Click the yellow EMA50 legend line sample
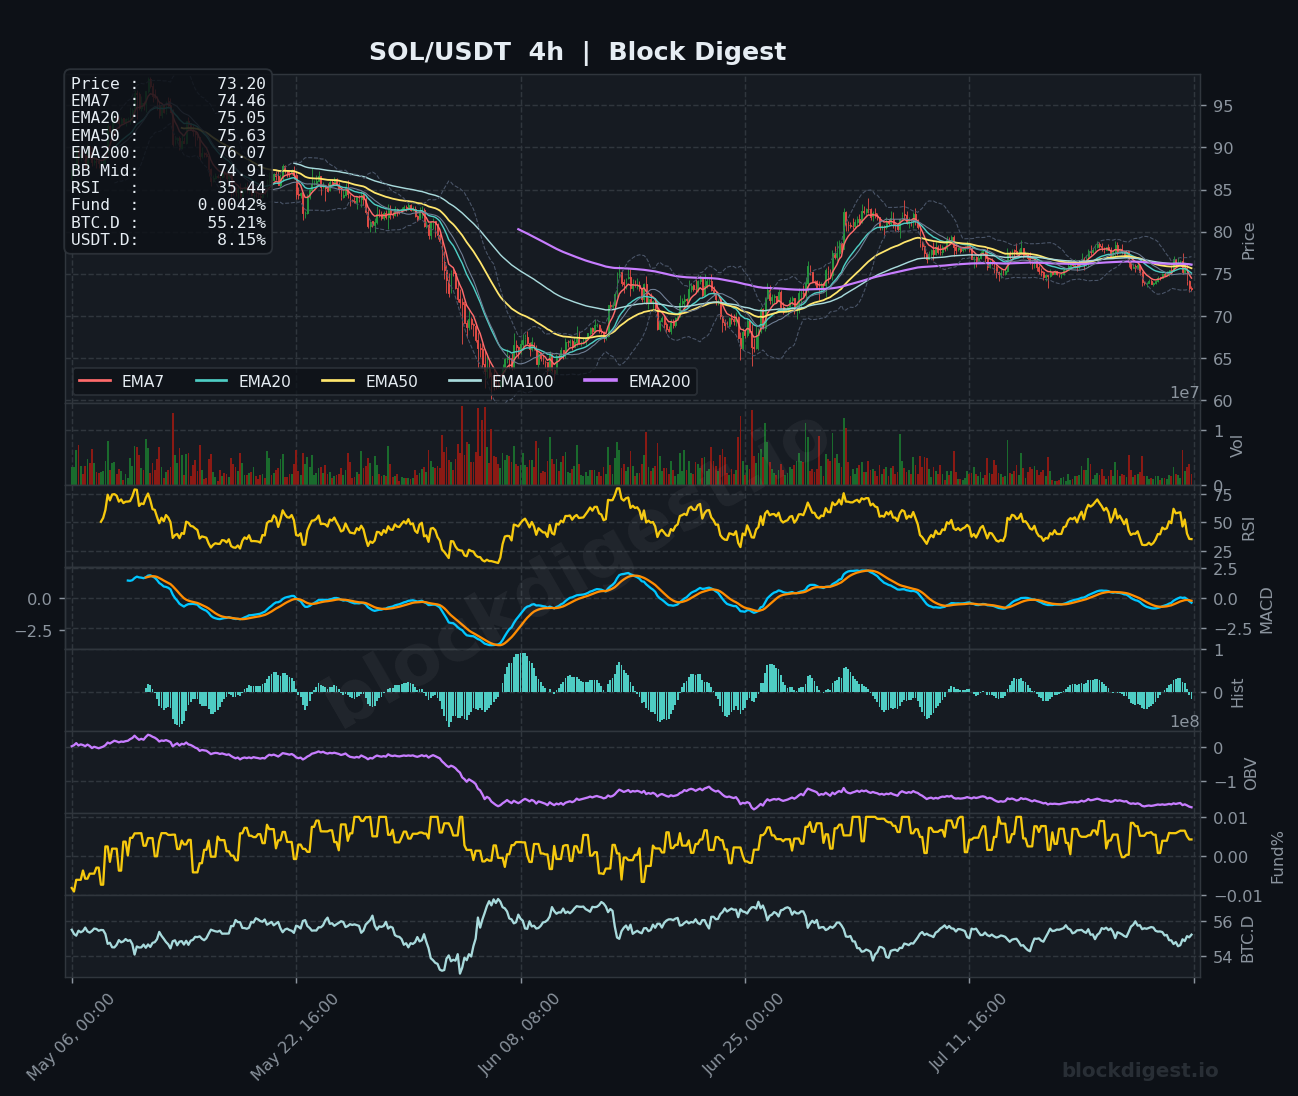Viewport: 1298px width, 1096px height. pyautogui.click(x=339, y=381)
